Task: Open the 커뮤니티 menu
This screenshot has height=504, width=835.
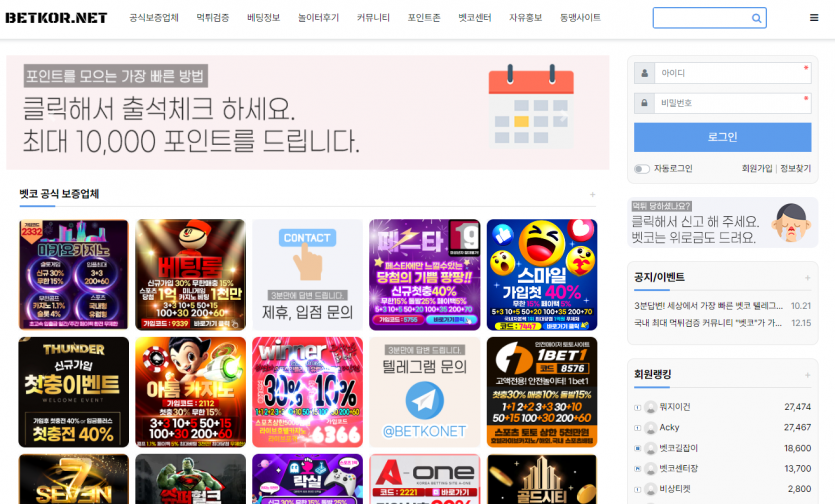Action: pos(373,18)
